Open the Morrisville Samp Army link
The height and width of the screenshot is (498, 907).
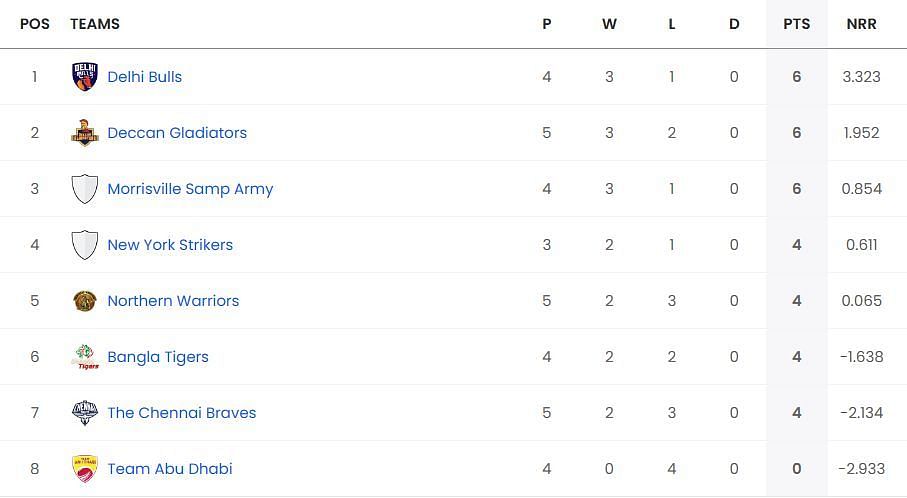[190, 189]
